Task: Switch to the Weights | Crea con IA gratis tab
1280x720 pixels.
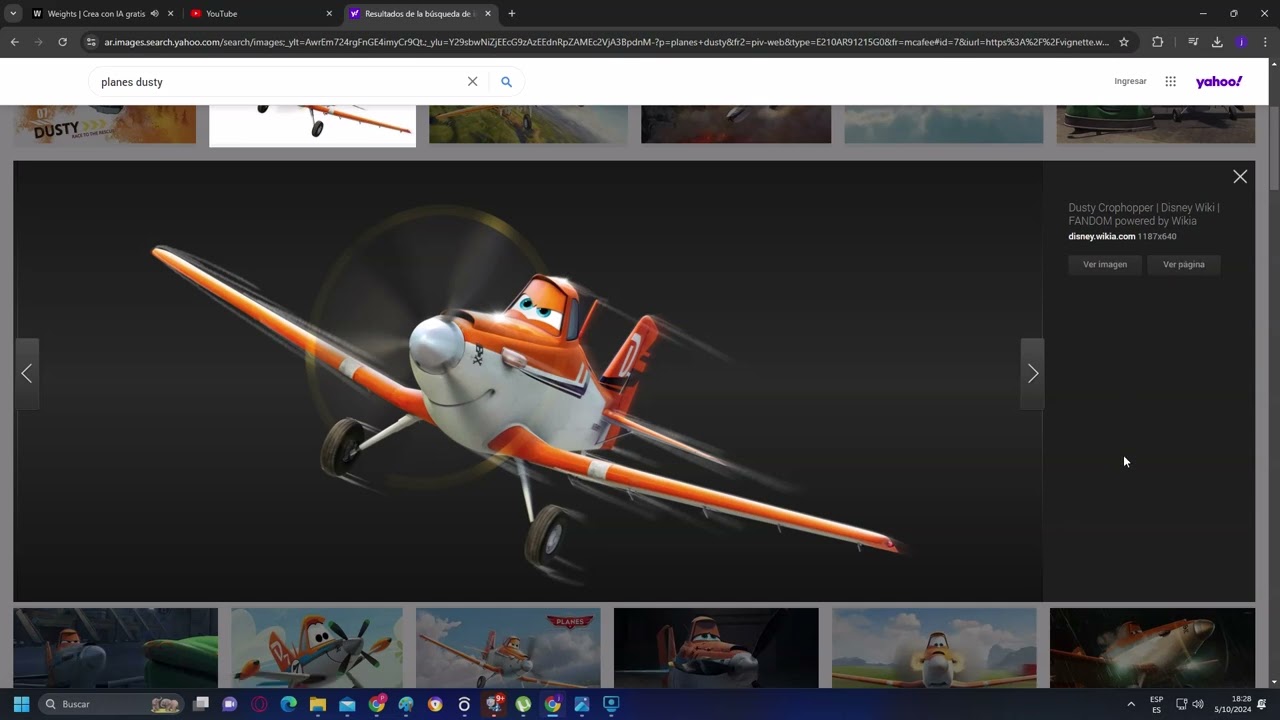Action: (x=96, y=14)
